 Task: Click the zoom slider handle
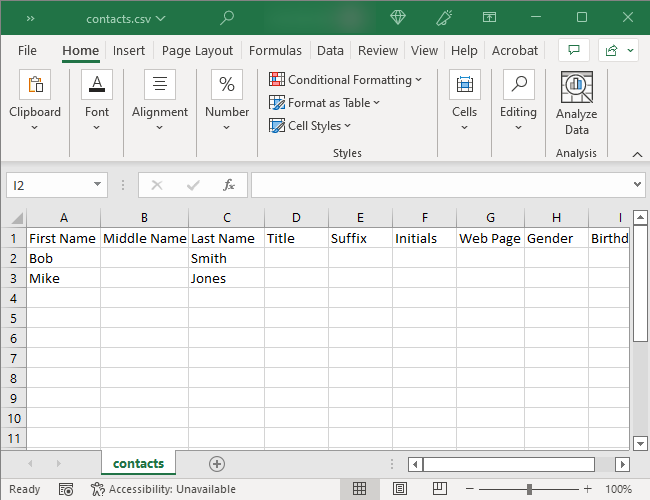(x=529, y=489)
